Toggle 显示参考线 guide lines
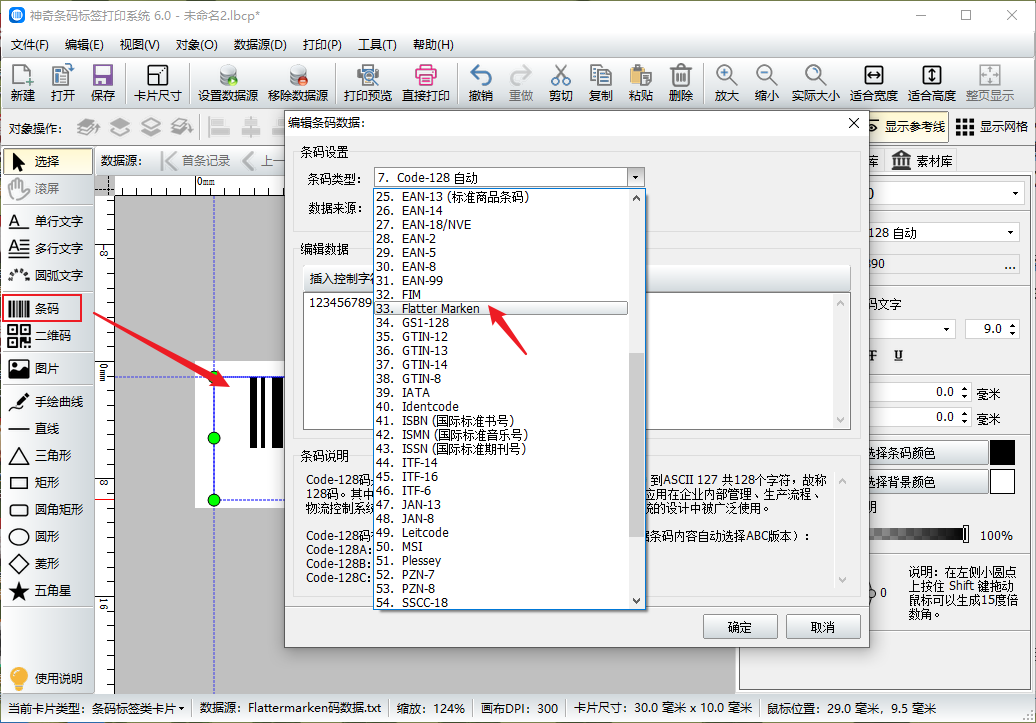1036x723 pixels. [906, 126]
